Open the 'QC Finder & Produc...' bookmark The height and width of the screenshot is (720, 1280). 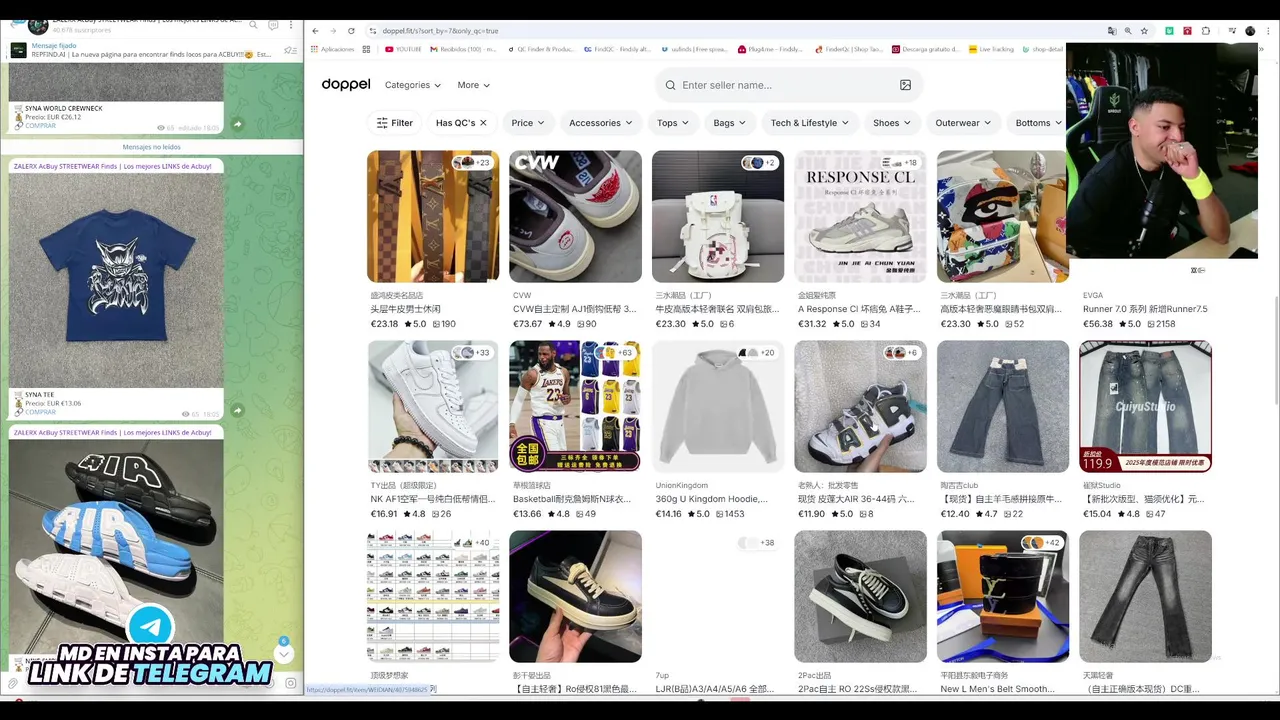pos(541,49)
